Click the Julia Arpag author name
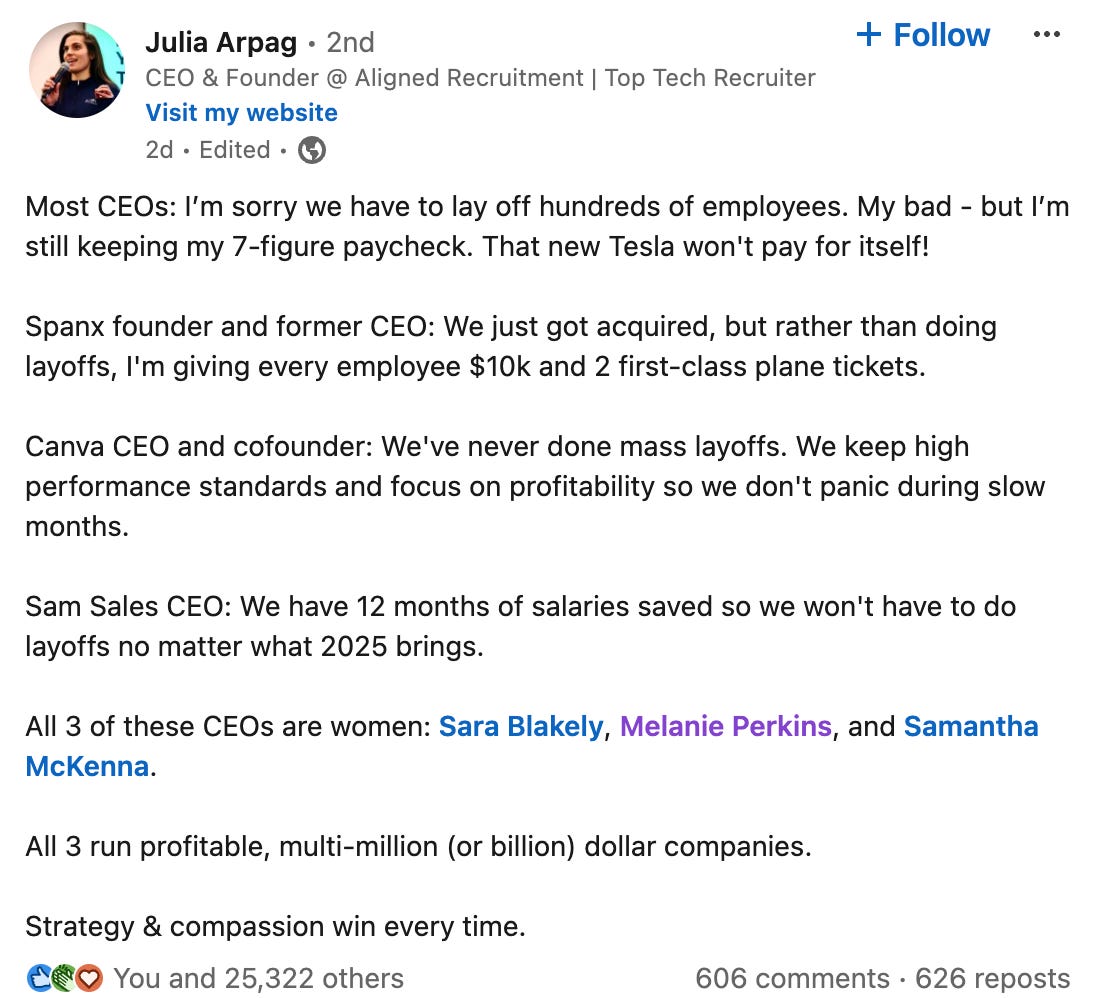This screenshot has width=1098, height=998. (221, 43)
